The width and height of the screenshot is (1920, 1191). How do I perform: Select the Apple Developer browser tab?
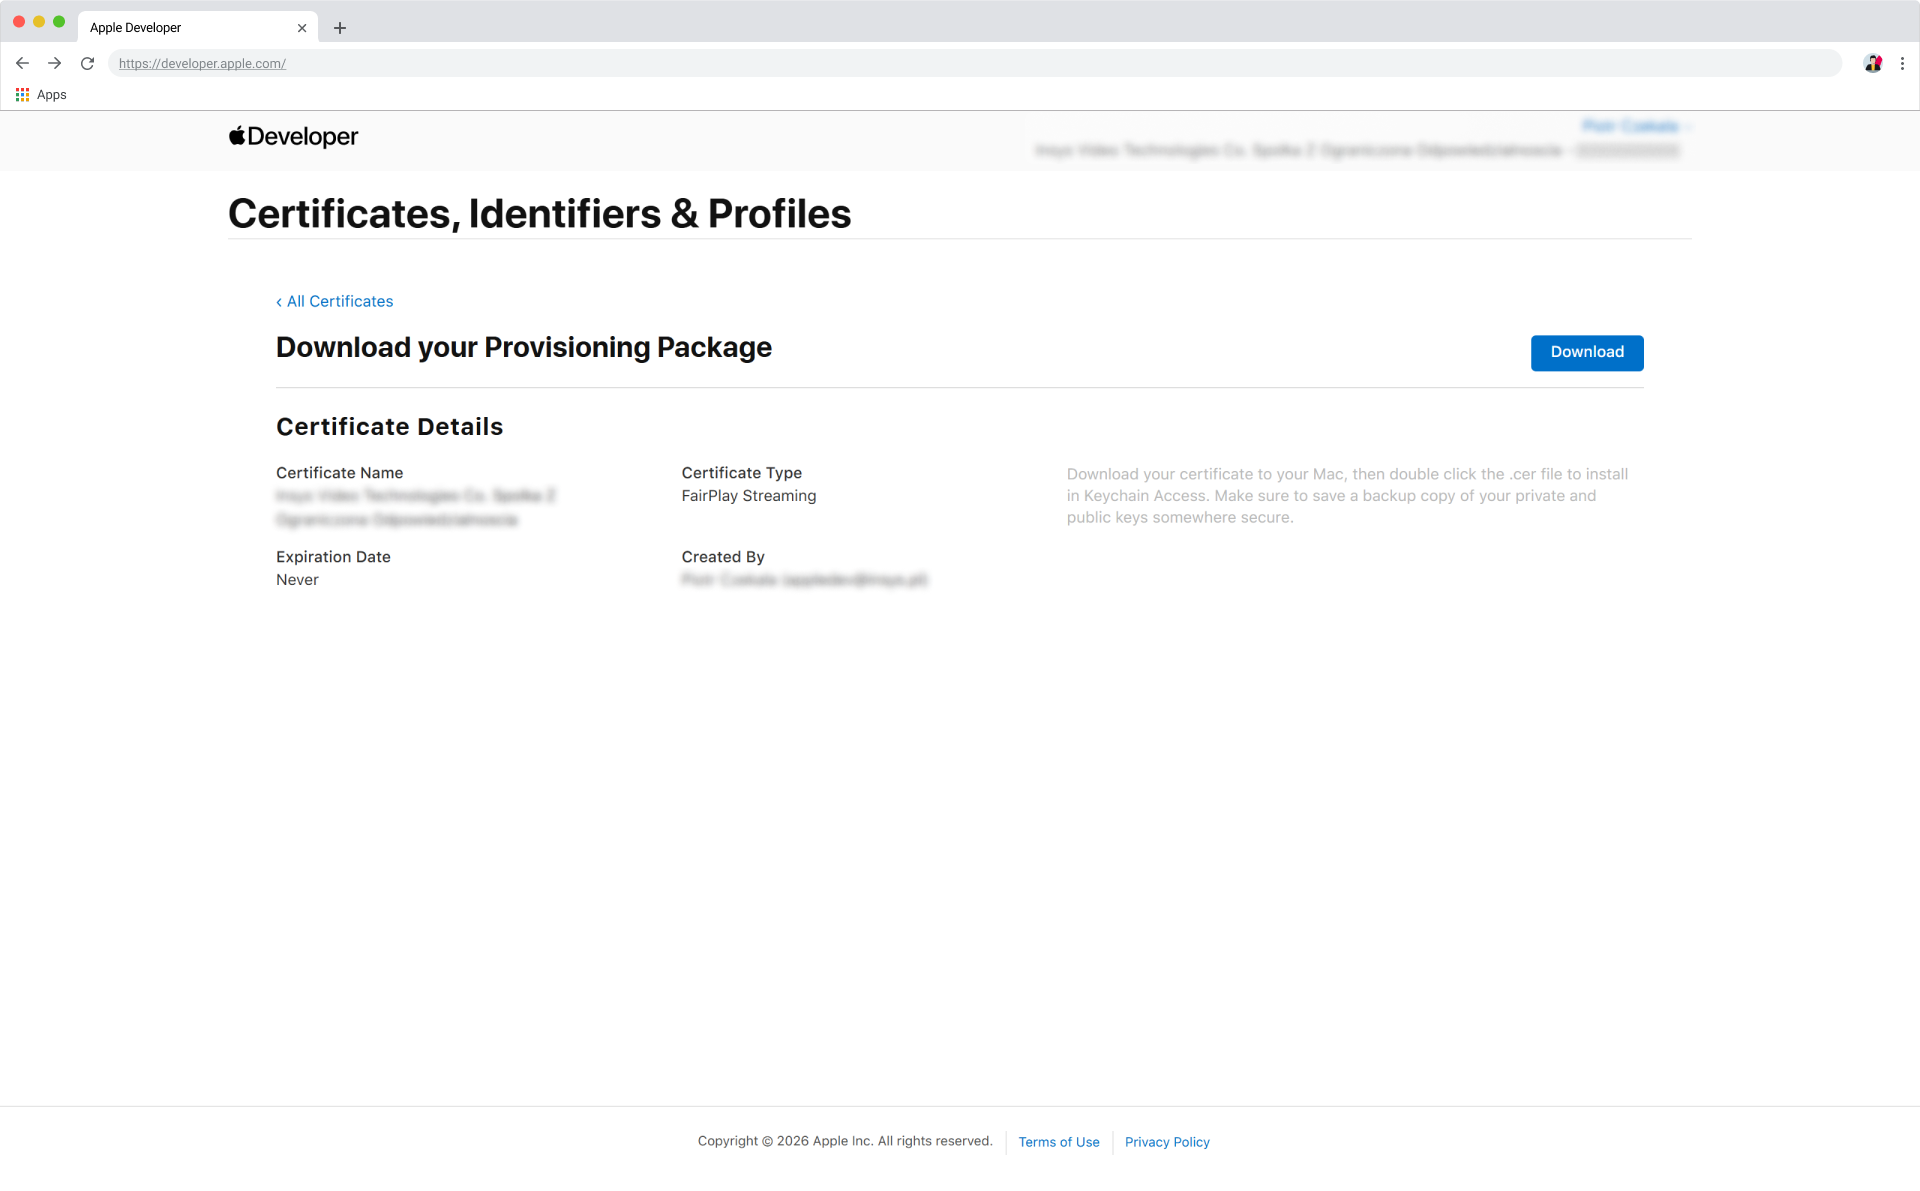click(198, 28)
